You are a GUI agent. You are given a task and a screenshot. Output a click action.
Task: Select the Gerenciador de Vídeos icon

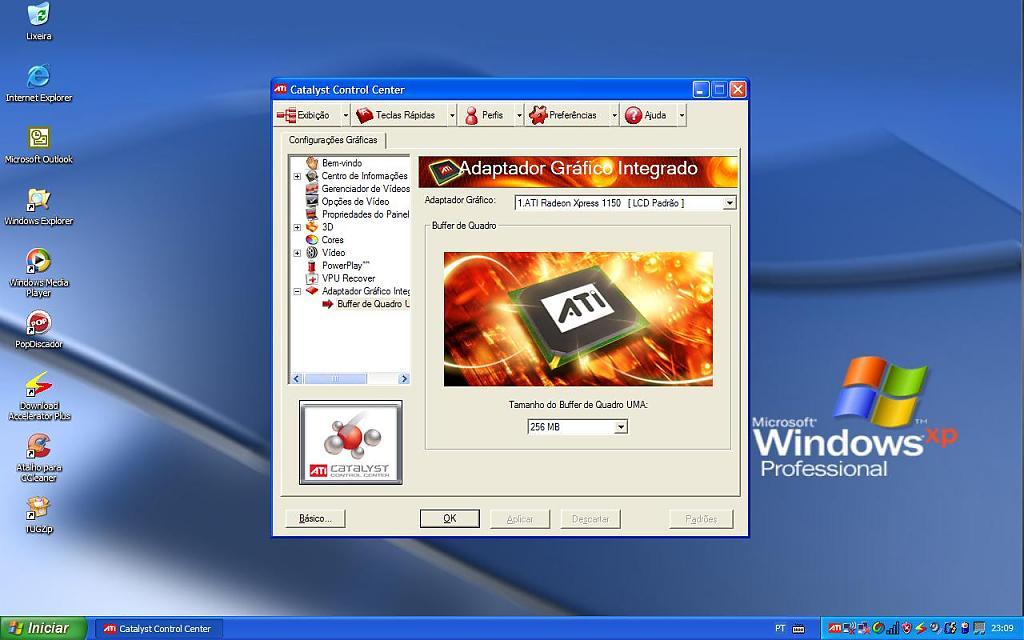click(312, 189)
